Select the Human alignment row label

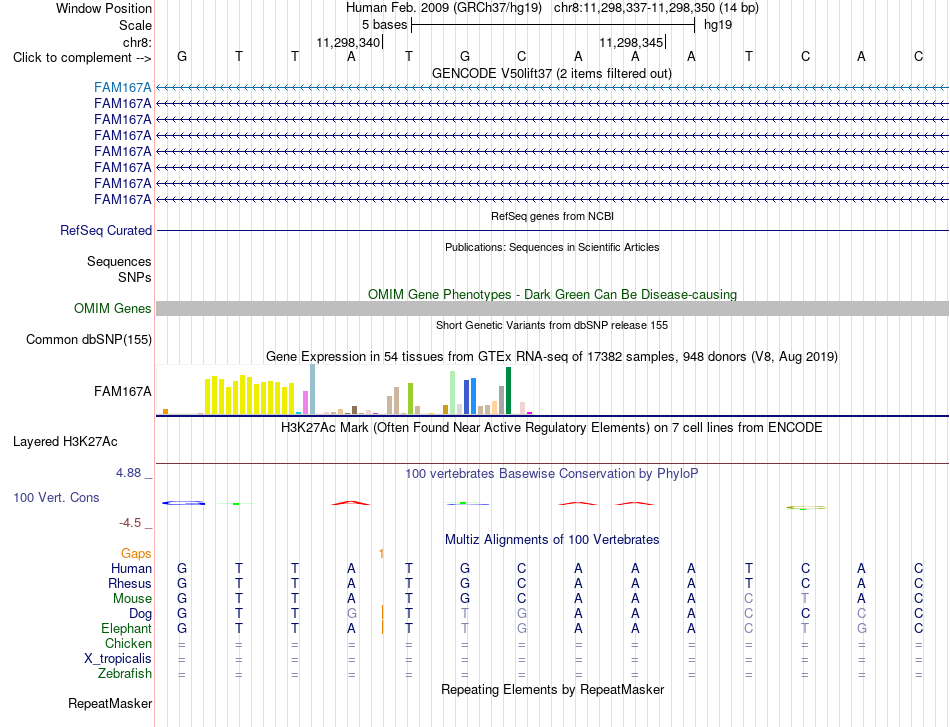[x=131, y=568]
